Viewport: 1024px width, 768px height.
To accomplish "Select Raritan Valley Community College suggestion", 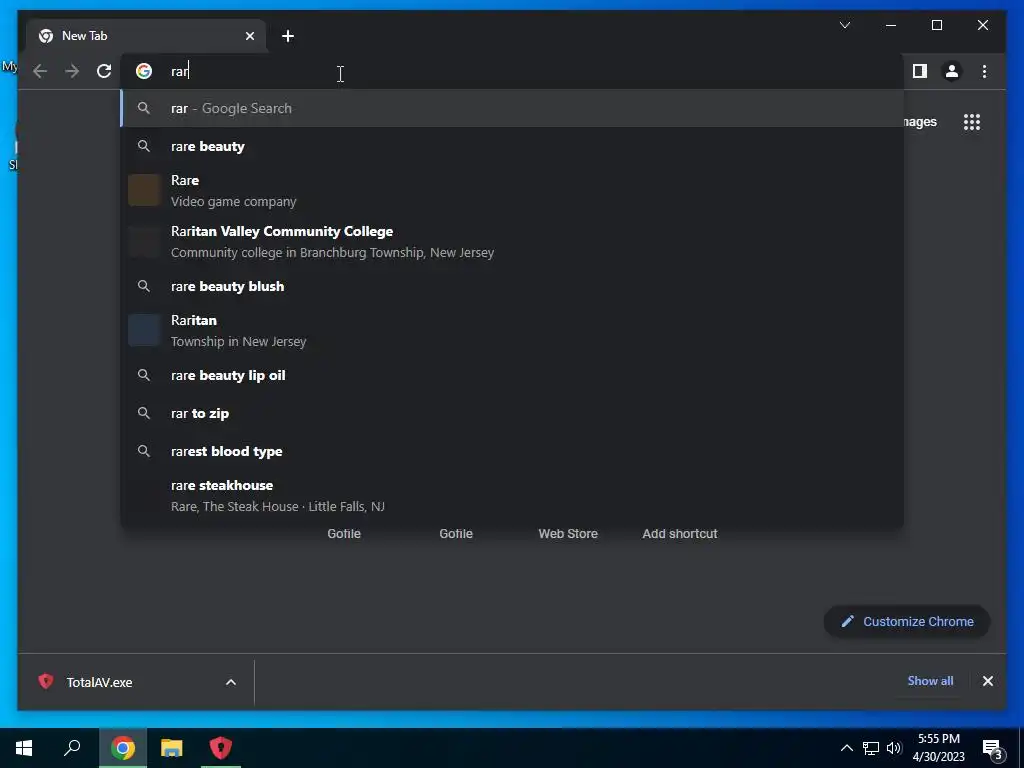I will click(512, 242).
